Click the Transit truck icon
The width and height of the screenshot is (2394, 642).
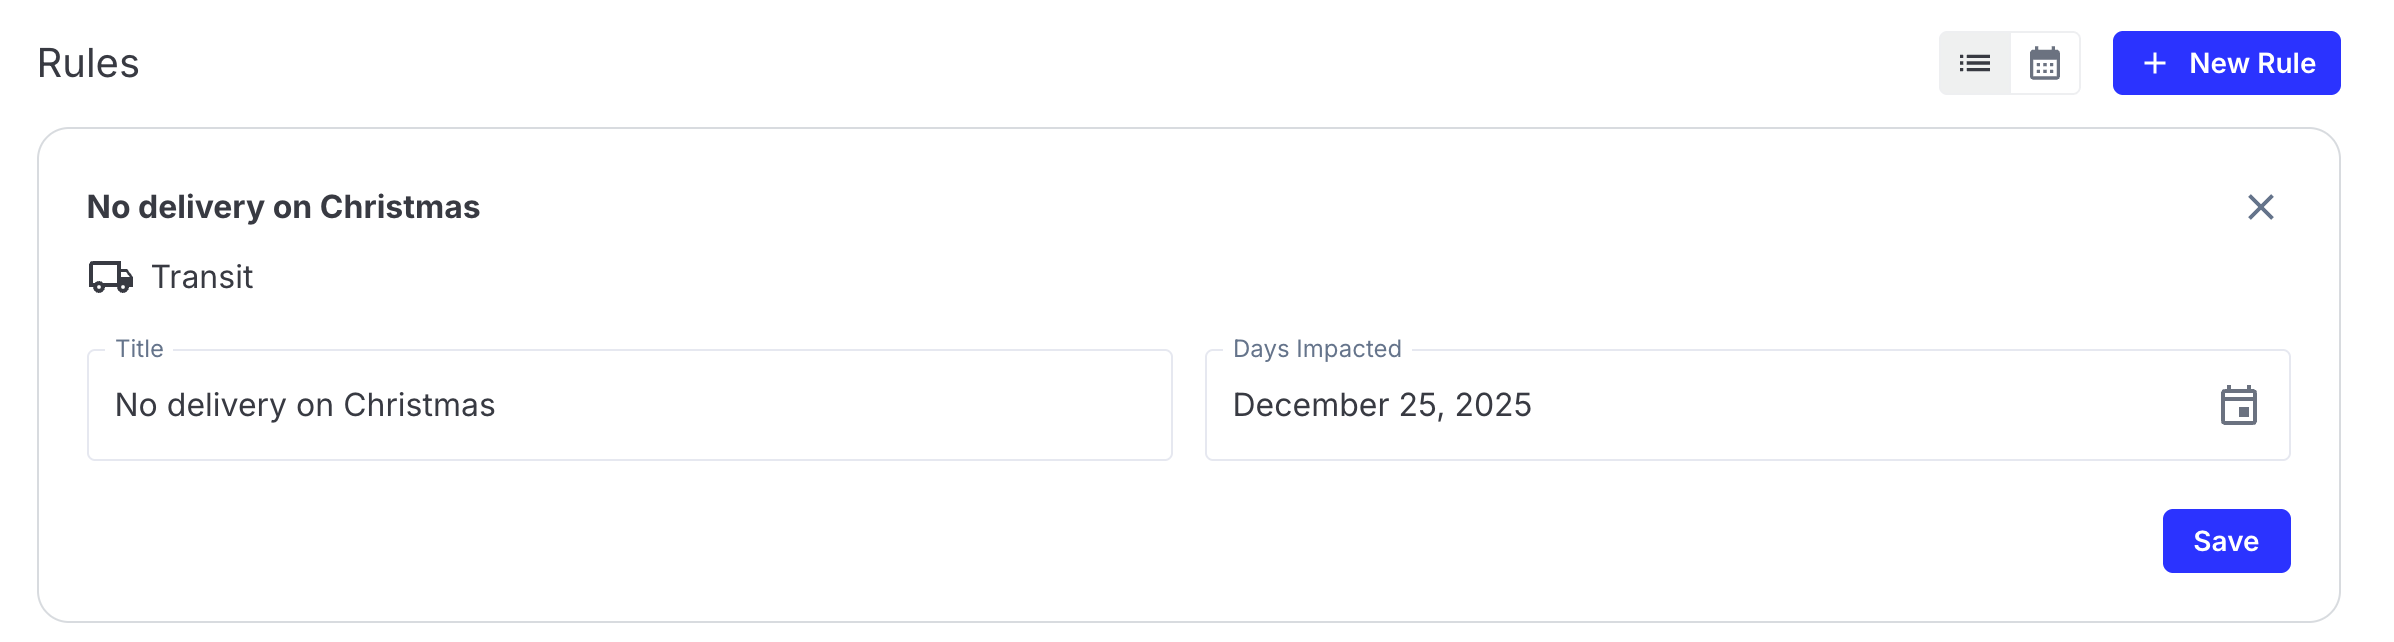(x=111, y=277)
